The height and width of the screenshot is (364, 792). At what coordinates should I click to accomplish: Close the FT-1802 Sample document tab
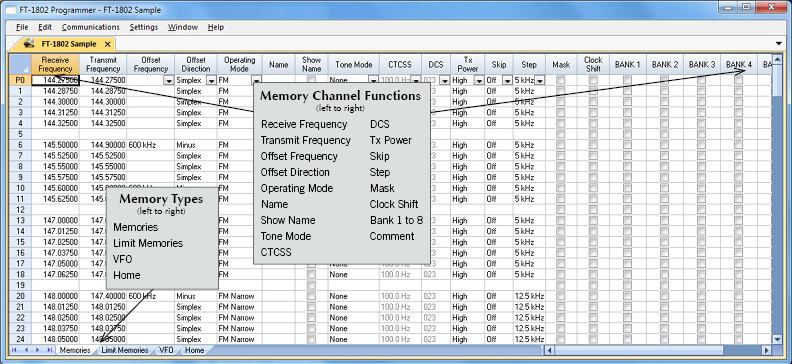pyautogui.click(x=107, y=44)
